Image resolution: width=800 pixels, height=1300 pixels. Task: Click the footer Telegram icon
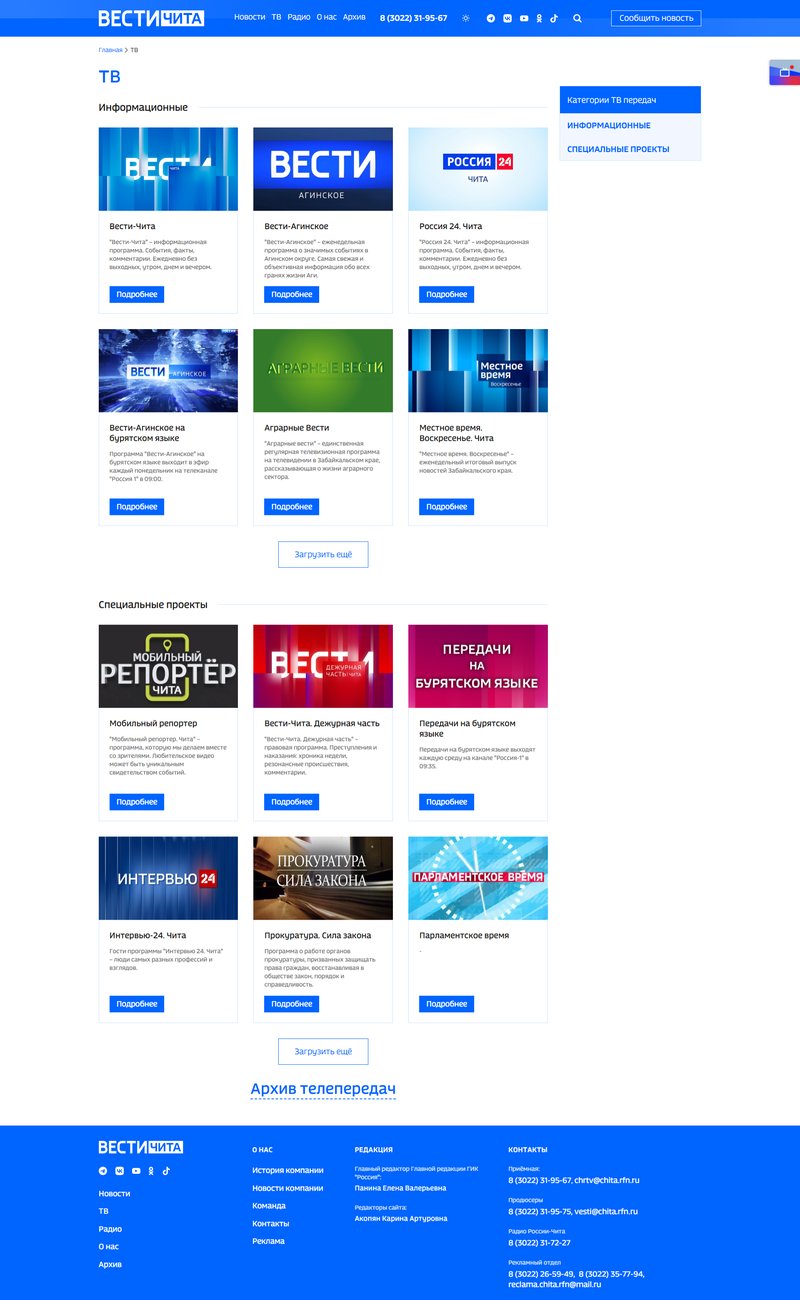pyautogui.click(x=103, y=1170)
